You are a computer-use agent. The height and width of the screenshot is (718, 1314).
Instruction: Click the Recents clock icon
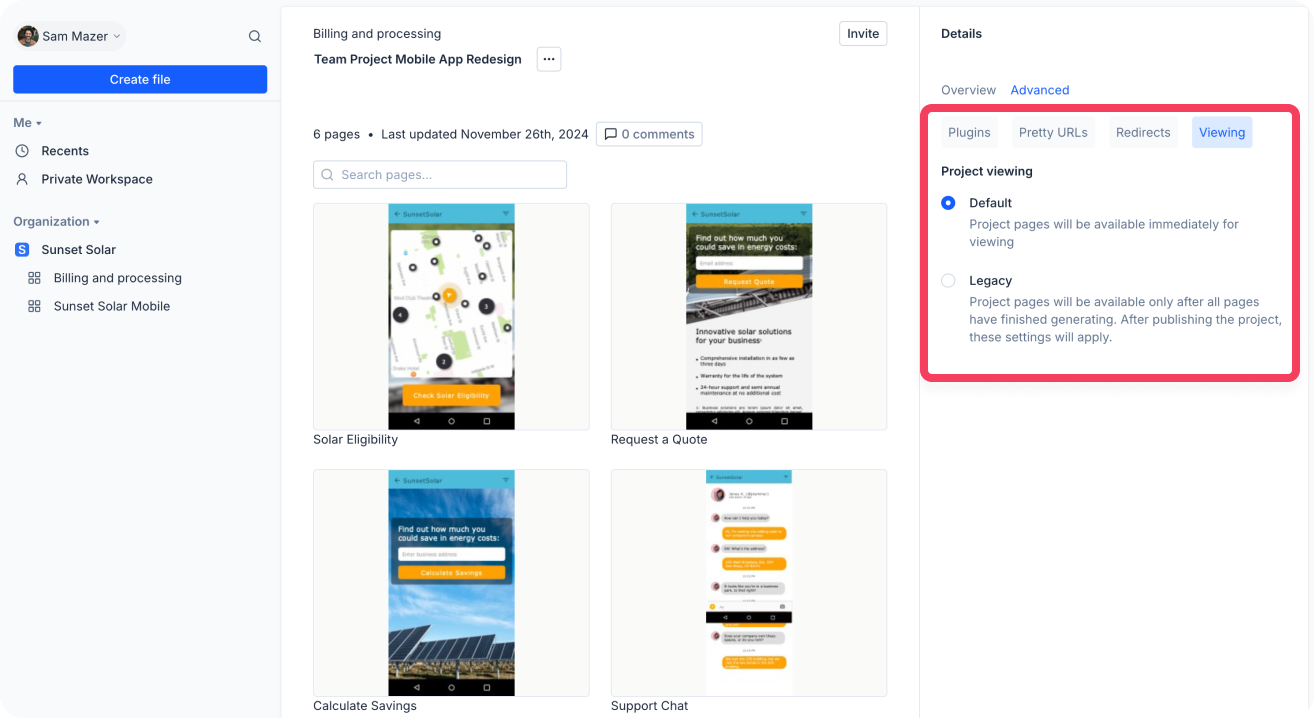pos(22,151)
